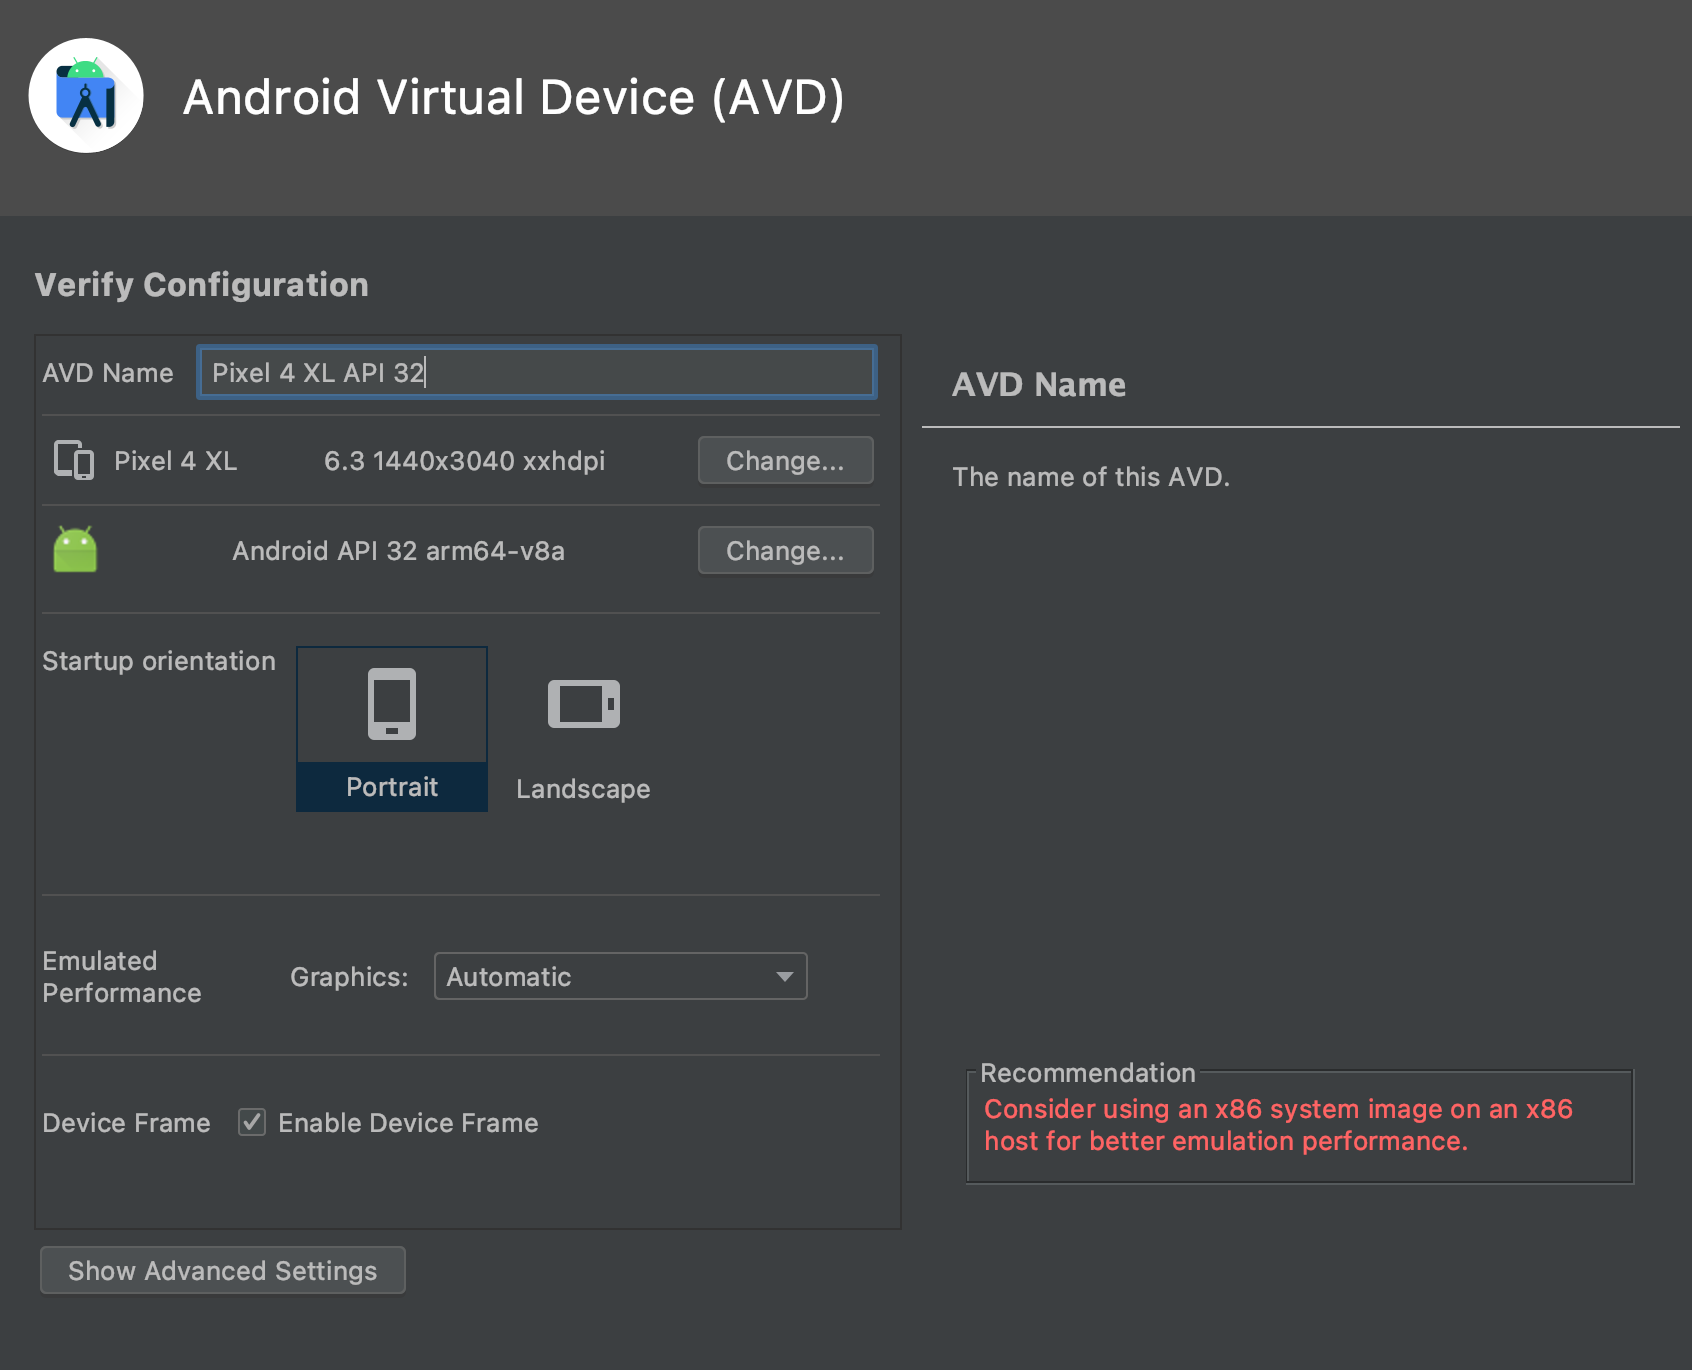Image resolution: width=1692 pixels, height=1370 pixels.
Task: Click the 'Verify Configuration' heading
Action: 202,285
